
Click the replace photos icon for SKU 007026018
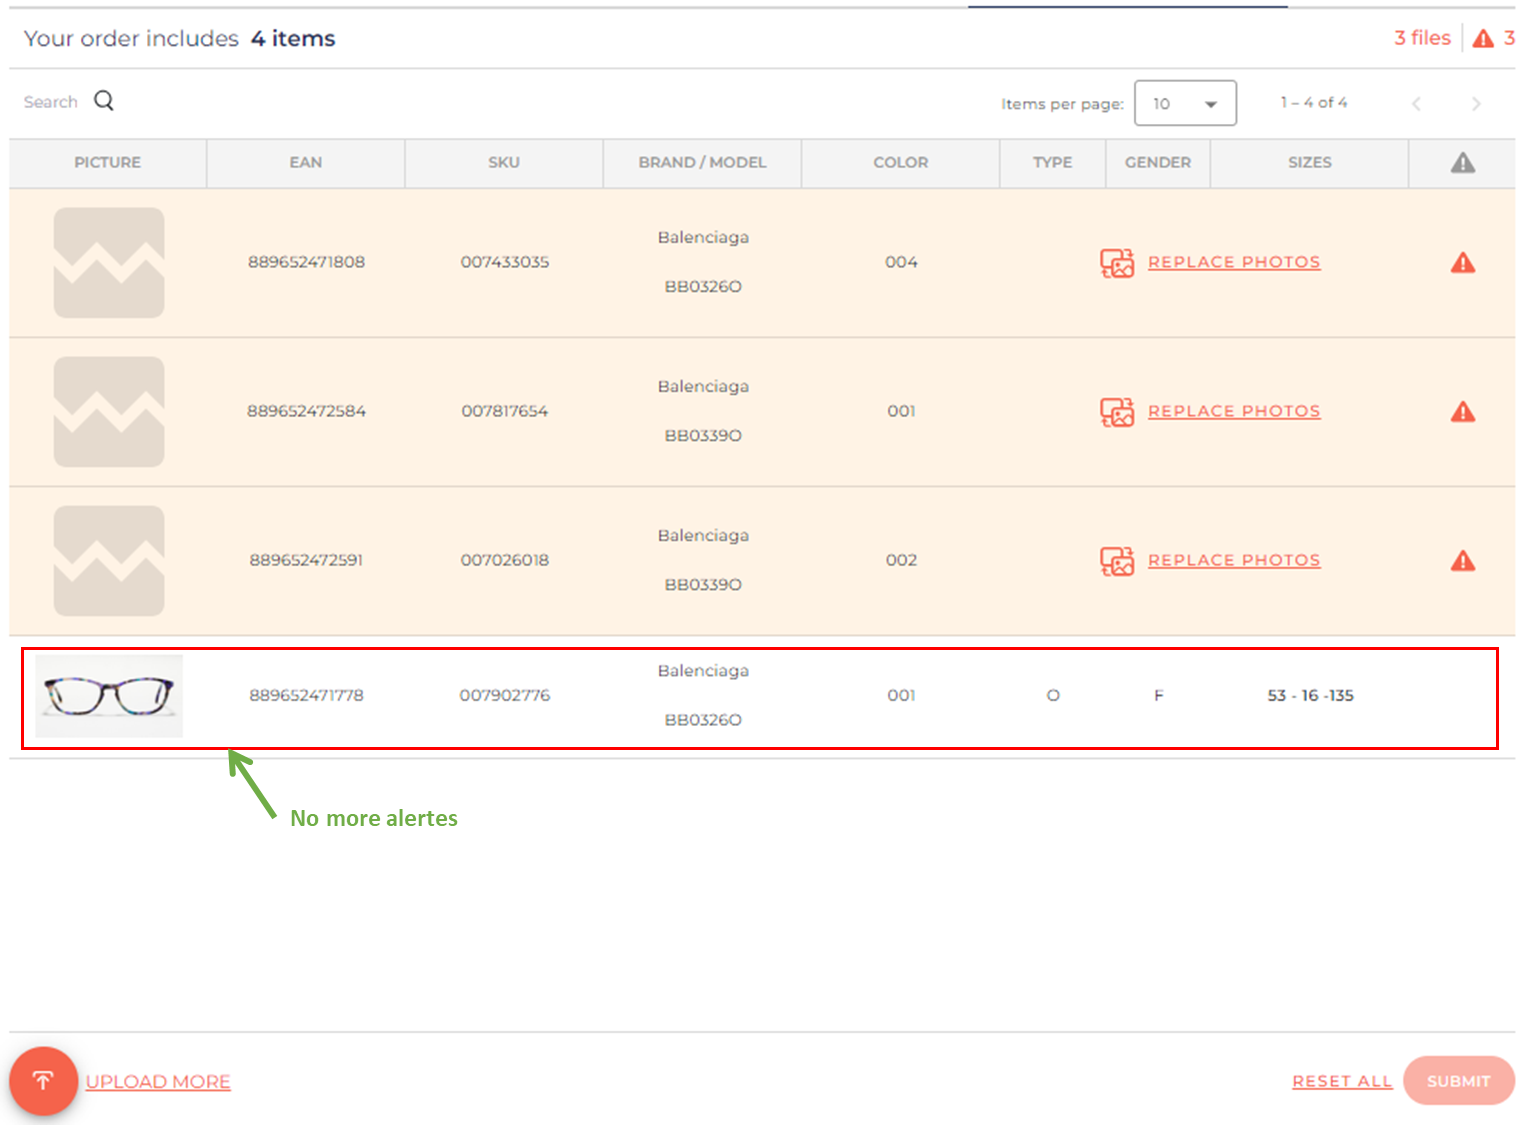1117,561
